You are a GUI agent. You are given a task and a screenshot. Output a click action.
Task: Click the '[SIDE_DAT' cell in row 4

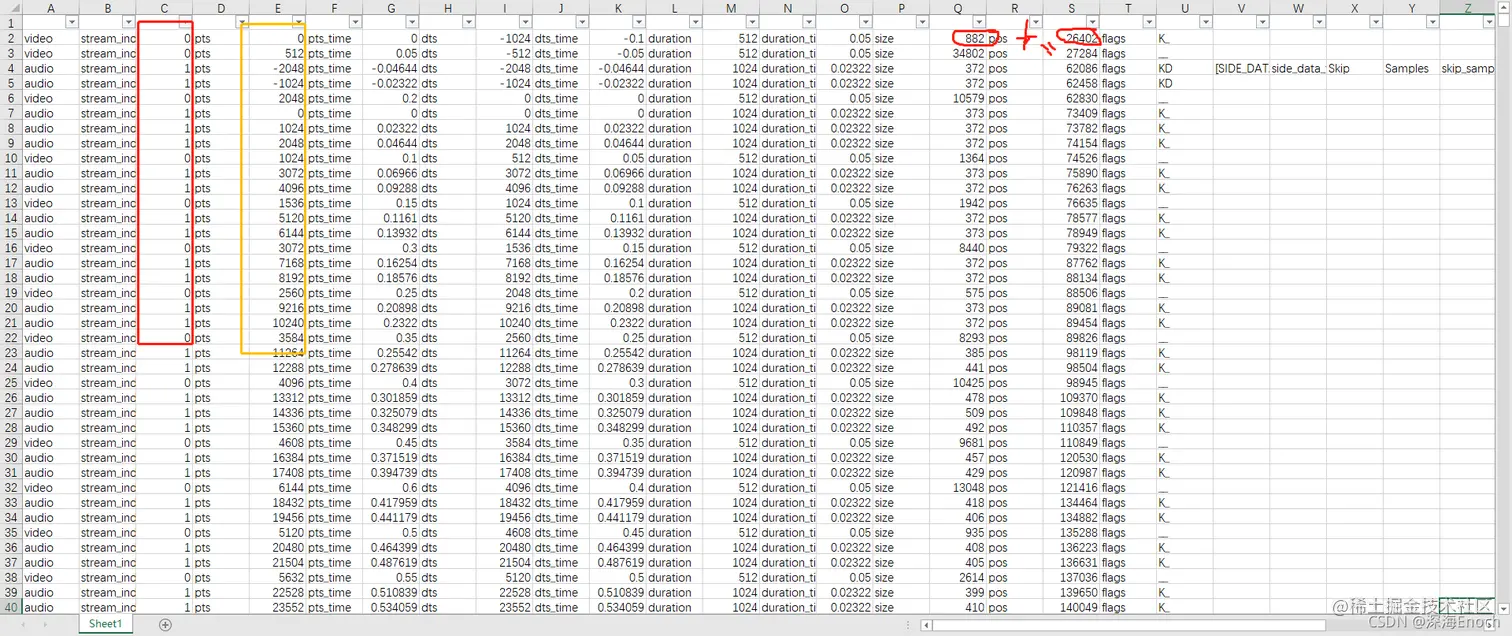[x=1242, y=69]
